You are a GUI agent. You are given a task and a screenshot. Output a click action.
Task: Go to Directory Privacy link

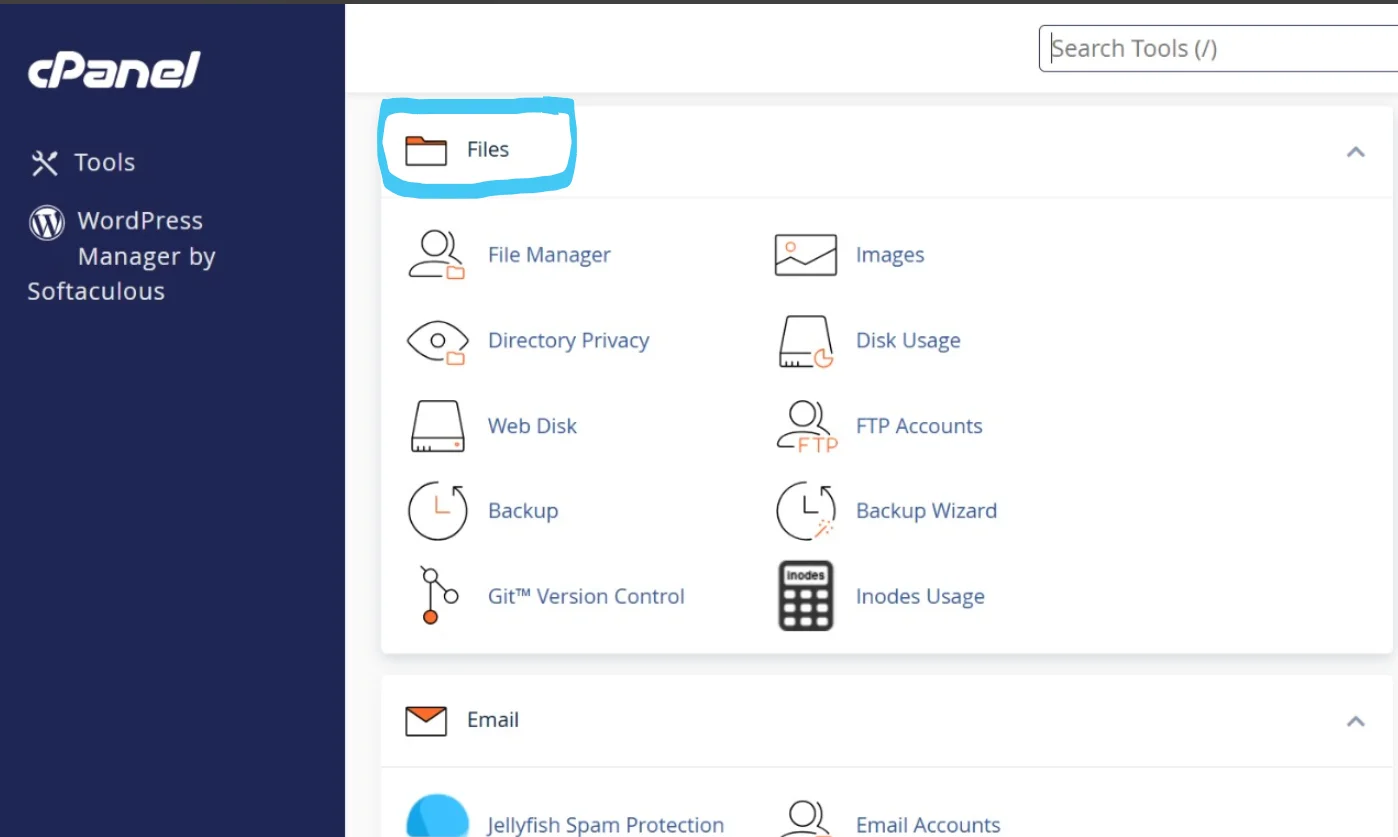point(569,341)
